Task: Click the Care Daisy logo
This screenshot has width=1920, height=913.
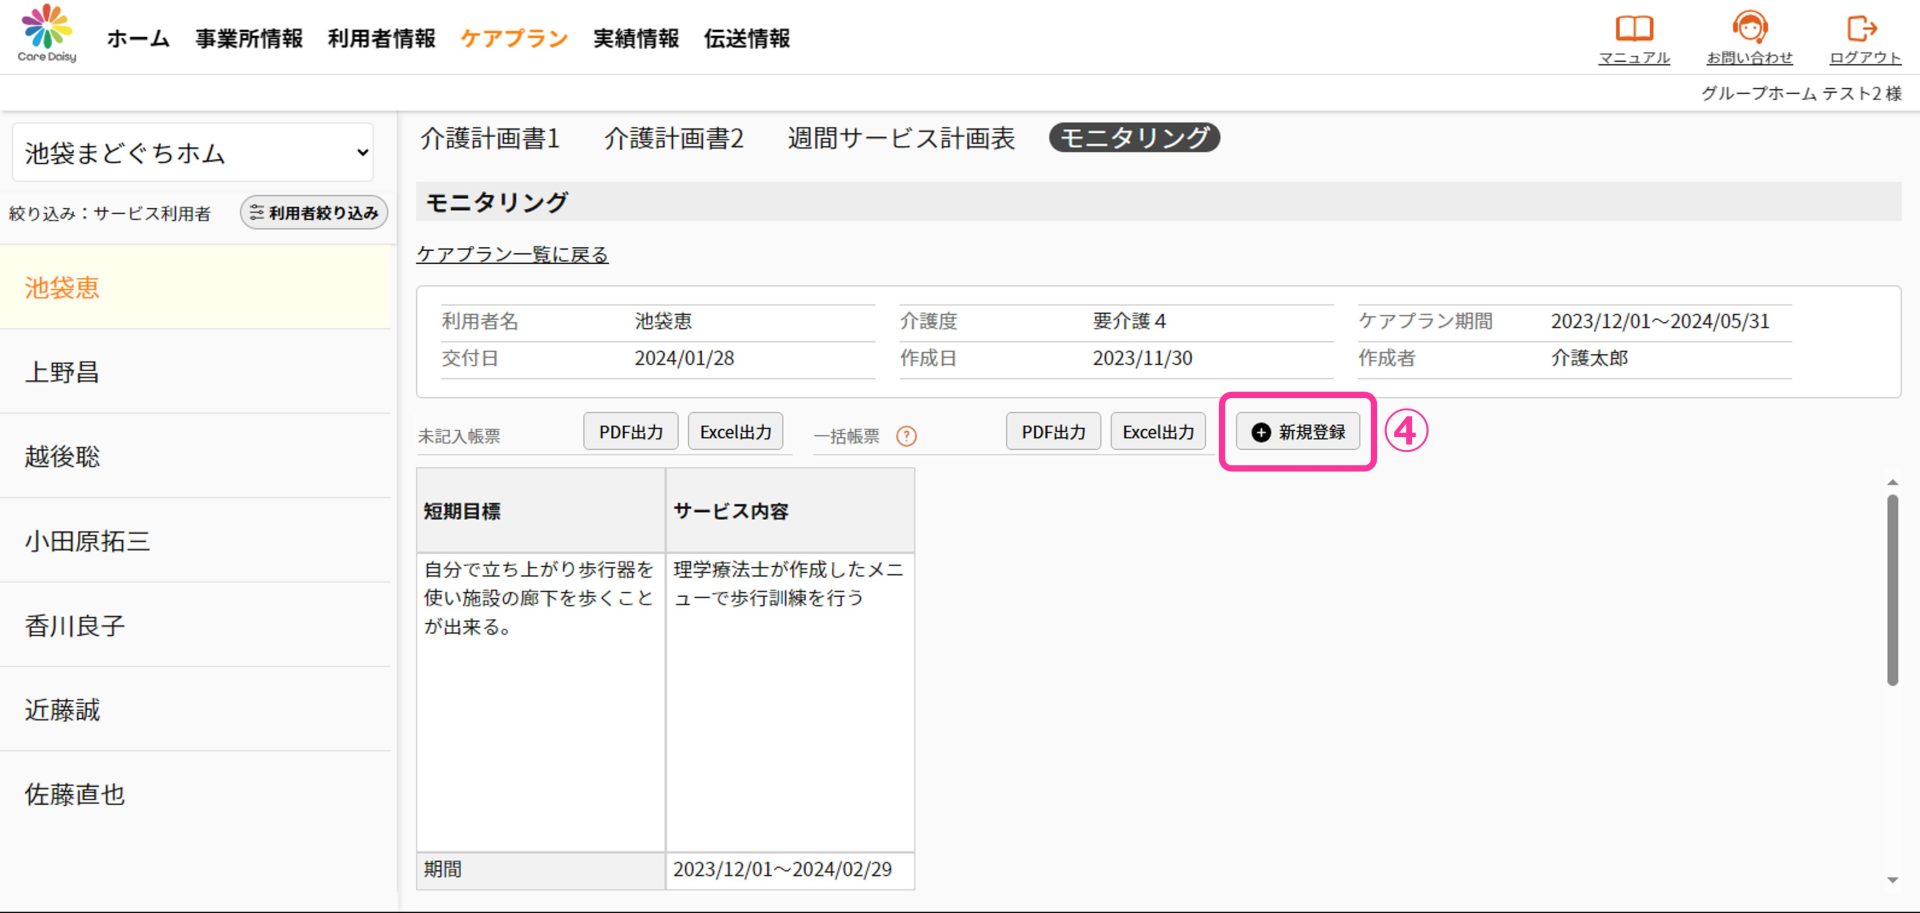Action: point(47,34)
